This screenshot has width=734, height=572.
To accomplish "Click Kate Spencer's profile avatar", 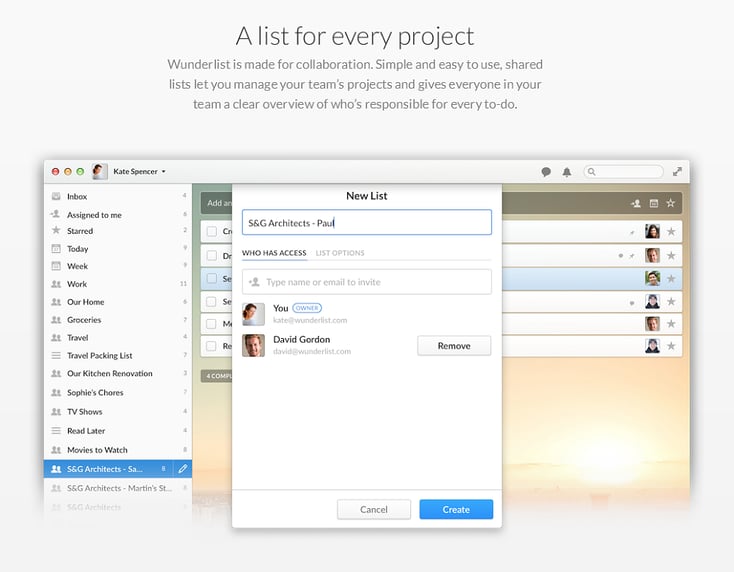I will 100,171.
